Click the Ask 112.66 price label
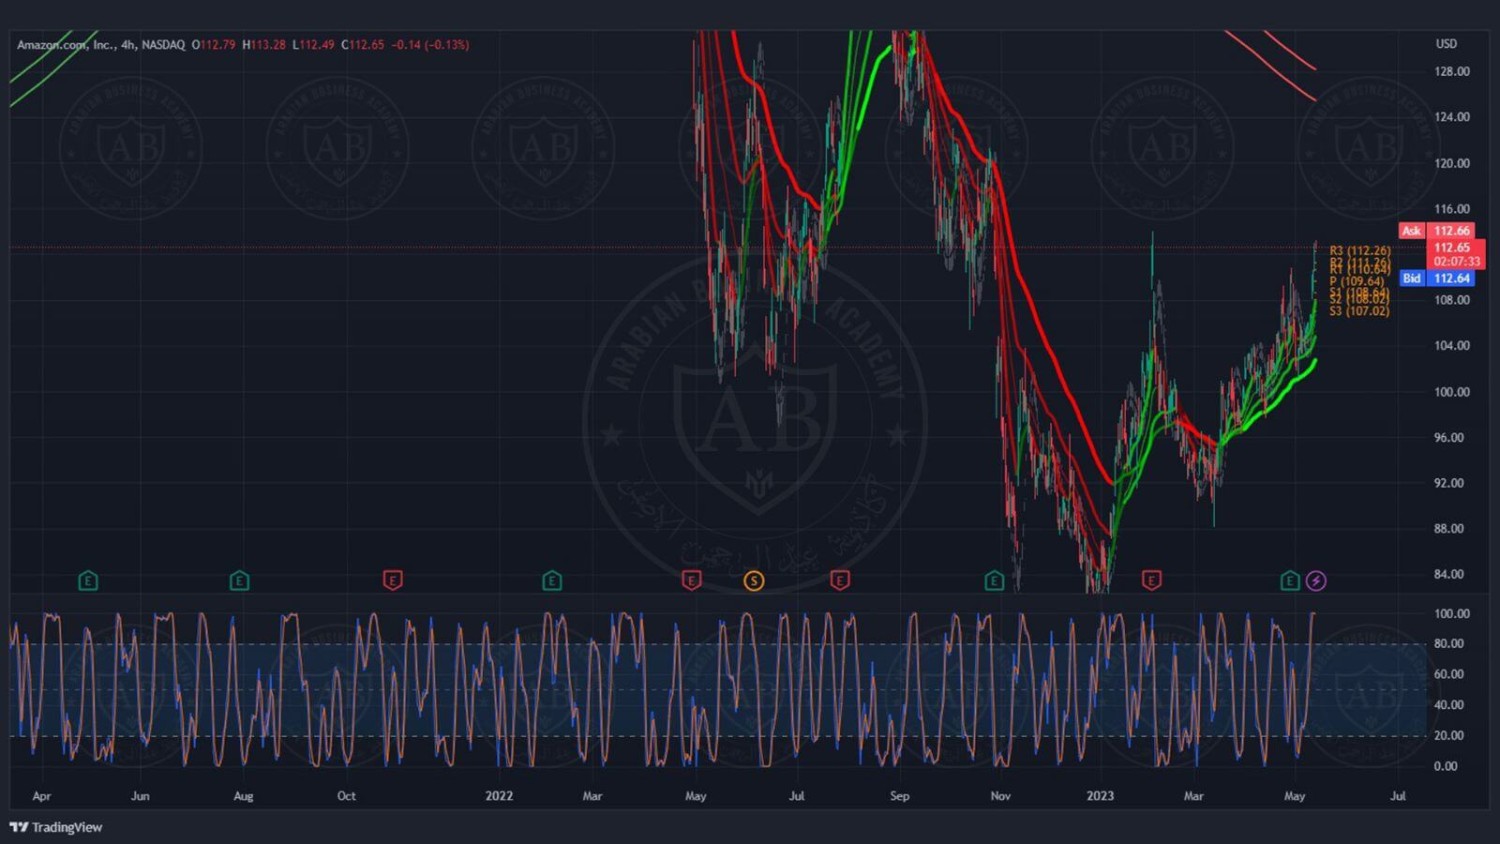Image resolution: width=1500 pixels, height=844 pixels. pos(1436,230)
